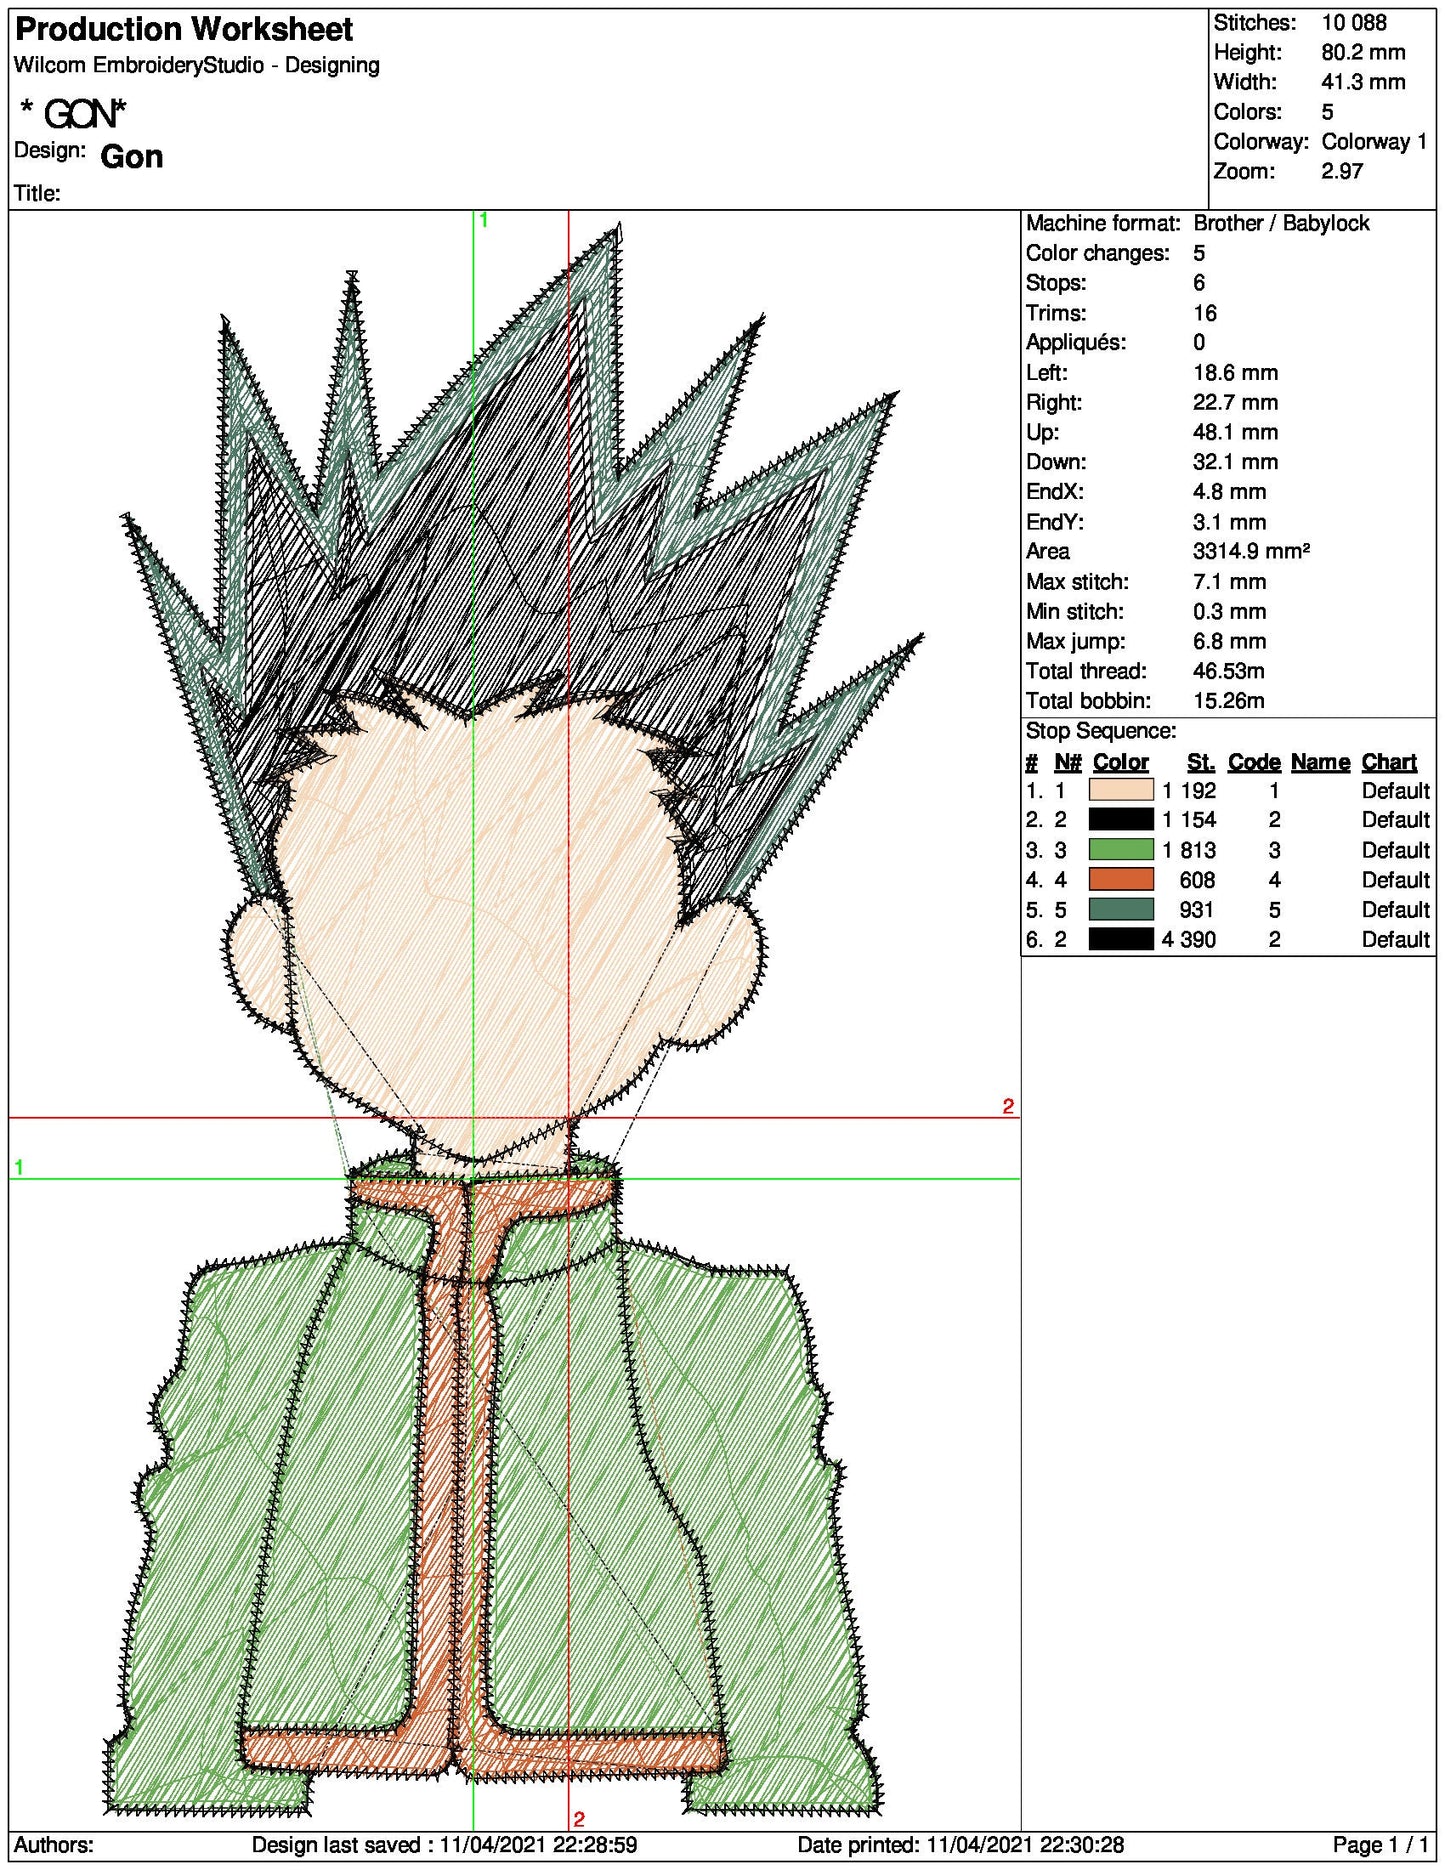
Task: Click the 'Color' column header
Action: coord(1120,762)
